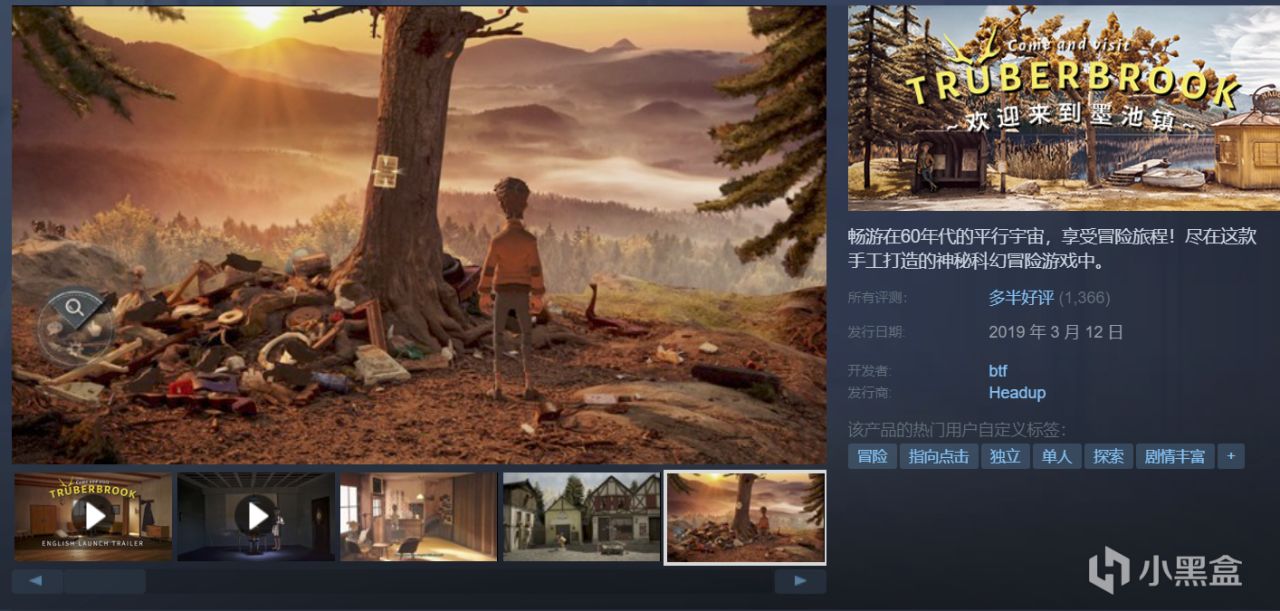Screen dimensions: 1280x611
Task: Select the 剧情丰富 tag
Action: point(1175,457)
